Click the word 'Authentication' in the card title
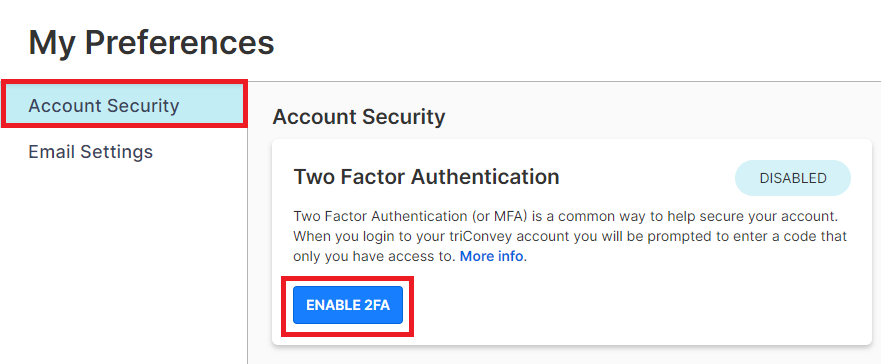Viewport: 881px width, 364px height. tap(485, 177)
